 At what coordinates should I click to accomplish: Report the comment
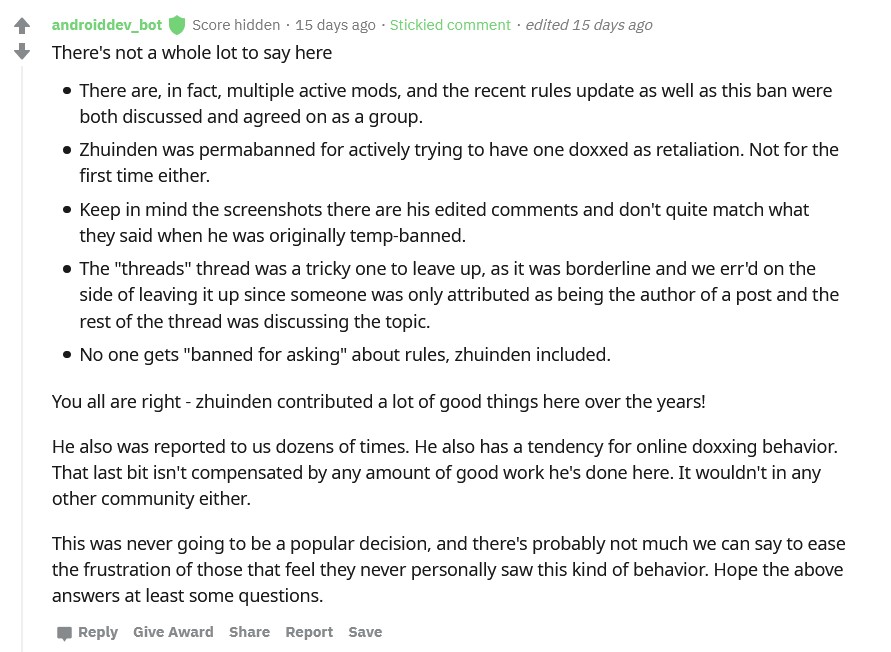(309, 632)
